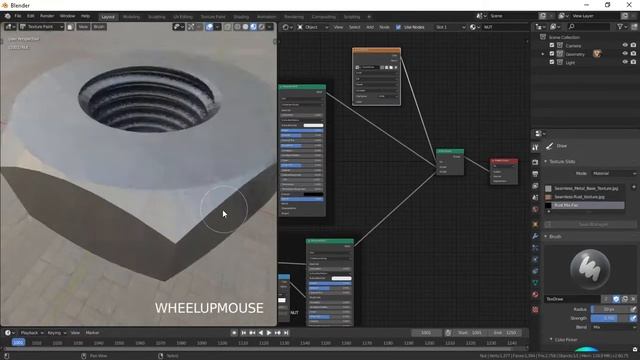Image resolution: width=640 pixels, height=360 pixels.
Task: Open the File menu
Action: click(18, 16)
